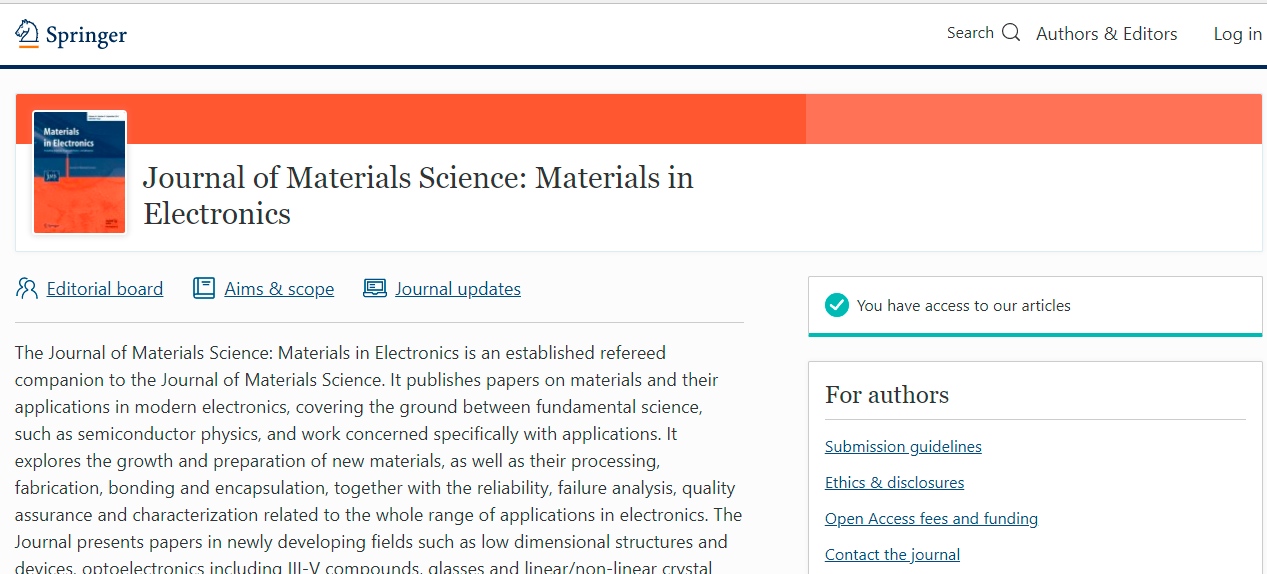Viewport: 1267px width, 574px height.
Task: Open the Search menu item
Action: 970,33
